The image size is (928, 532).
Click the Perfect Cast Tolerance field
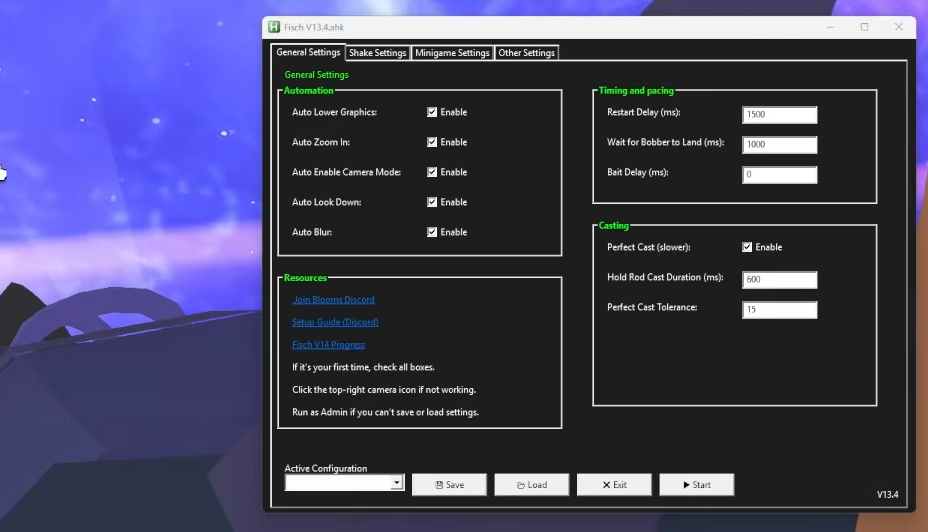tap(779, 309)
